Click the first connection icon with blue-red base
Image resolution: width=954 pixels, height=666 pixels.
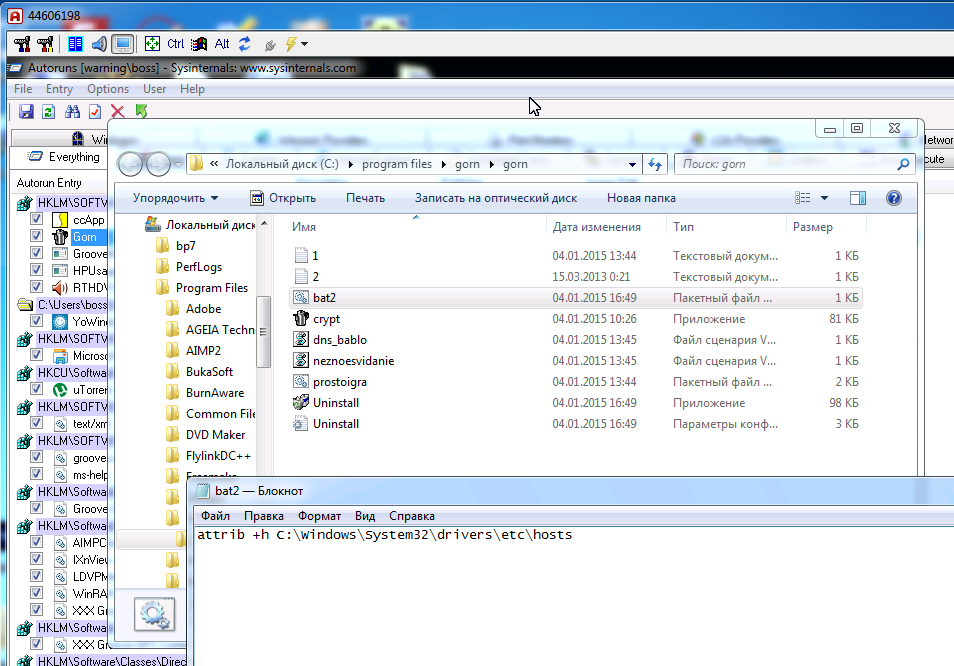coord(22,44)
